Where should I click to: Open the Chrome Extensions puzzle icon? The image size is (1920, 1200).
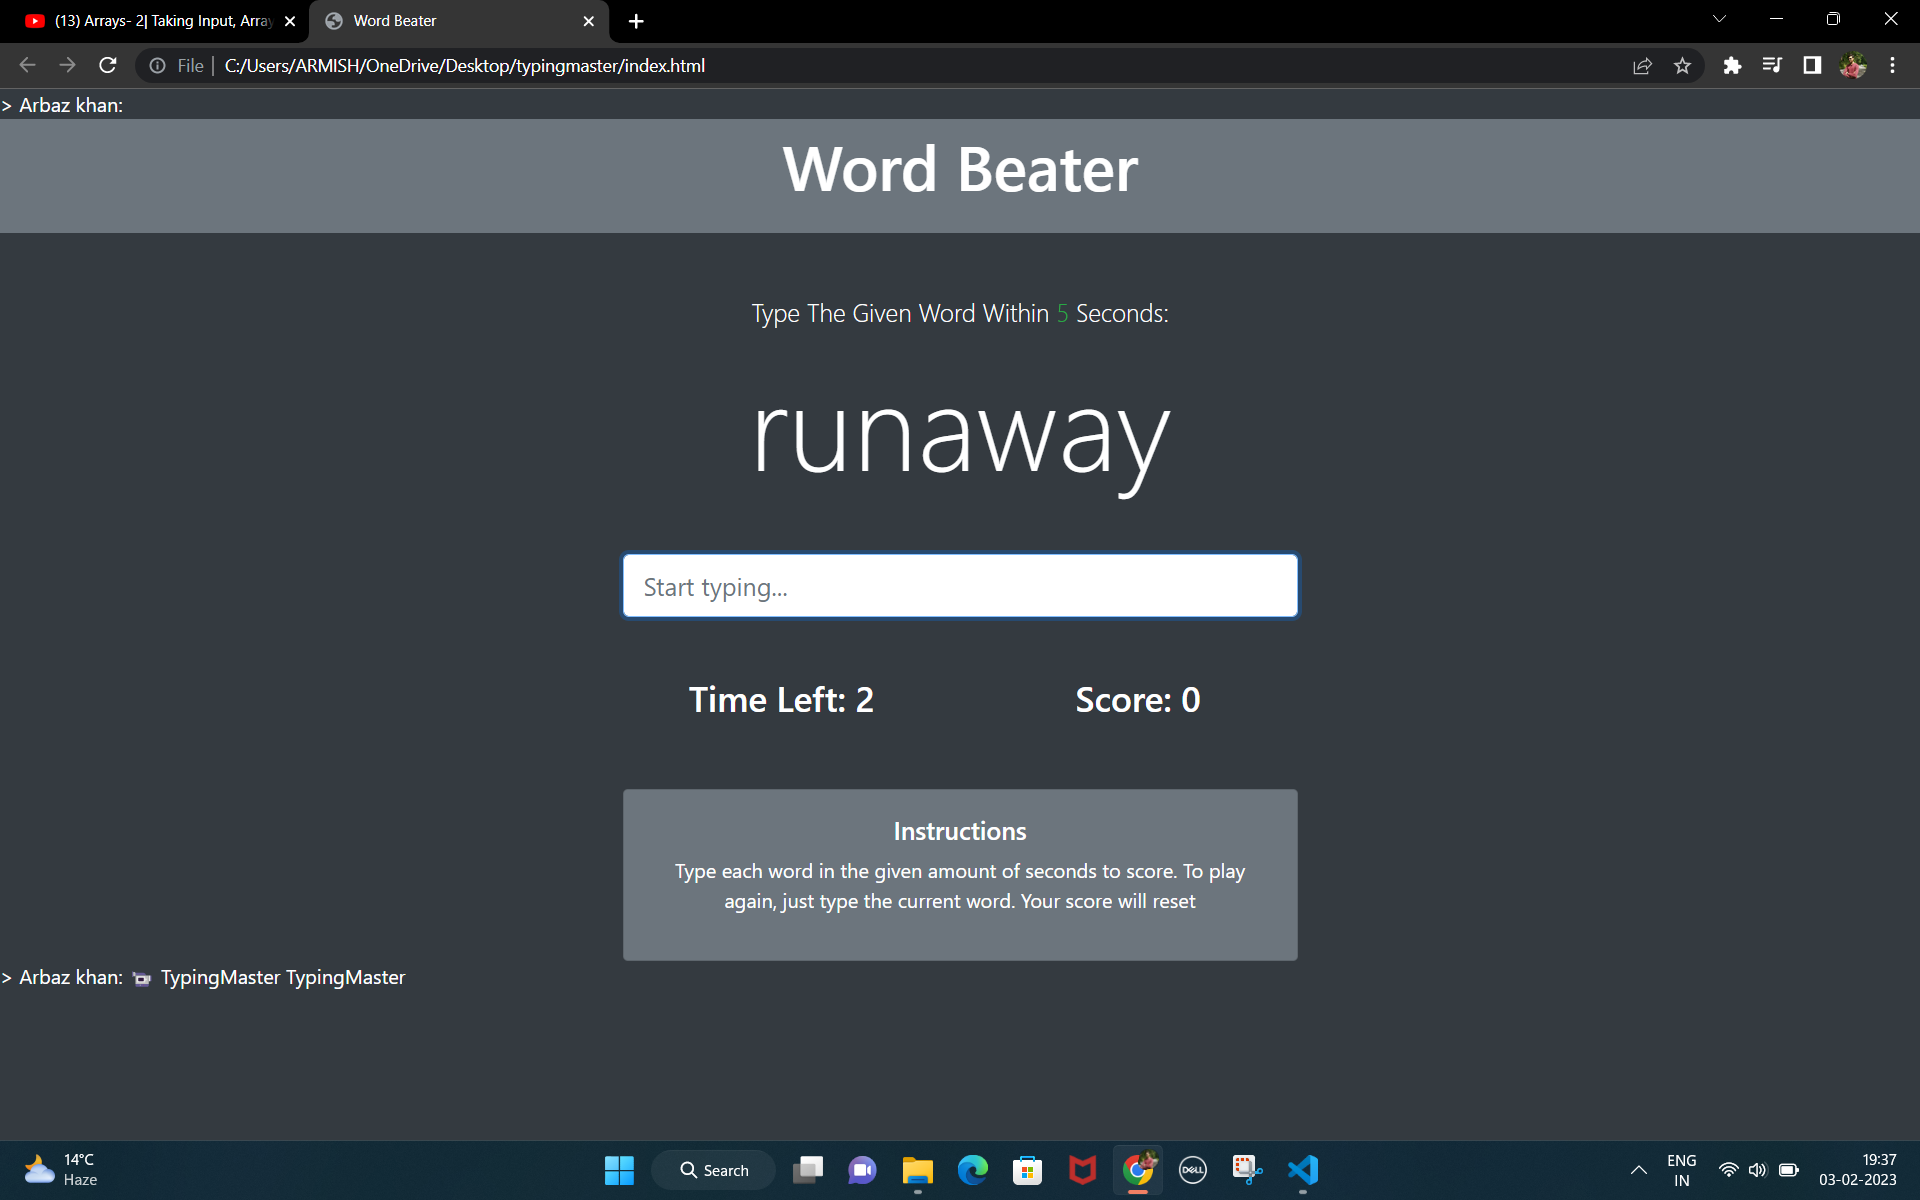tap(1732, 65)
